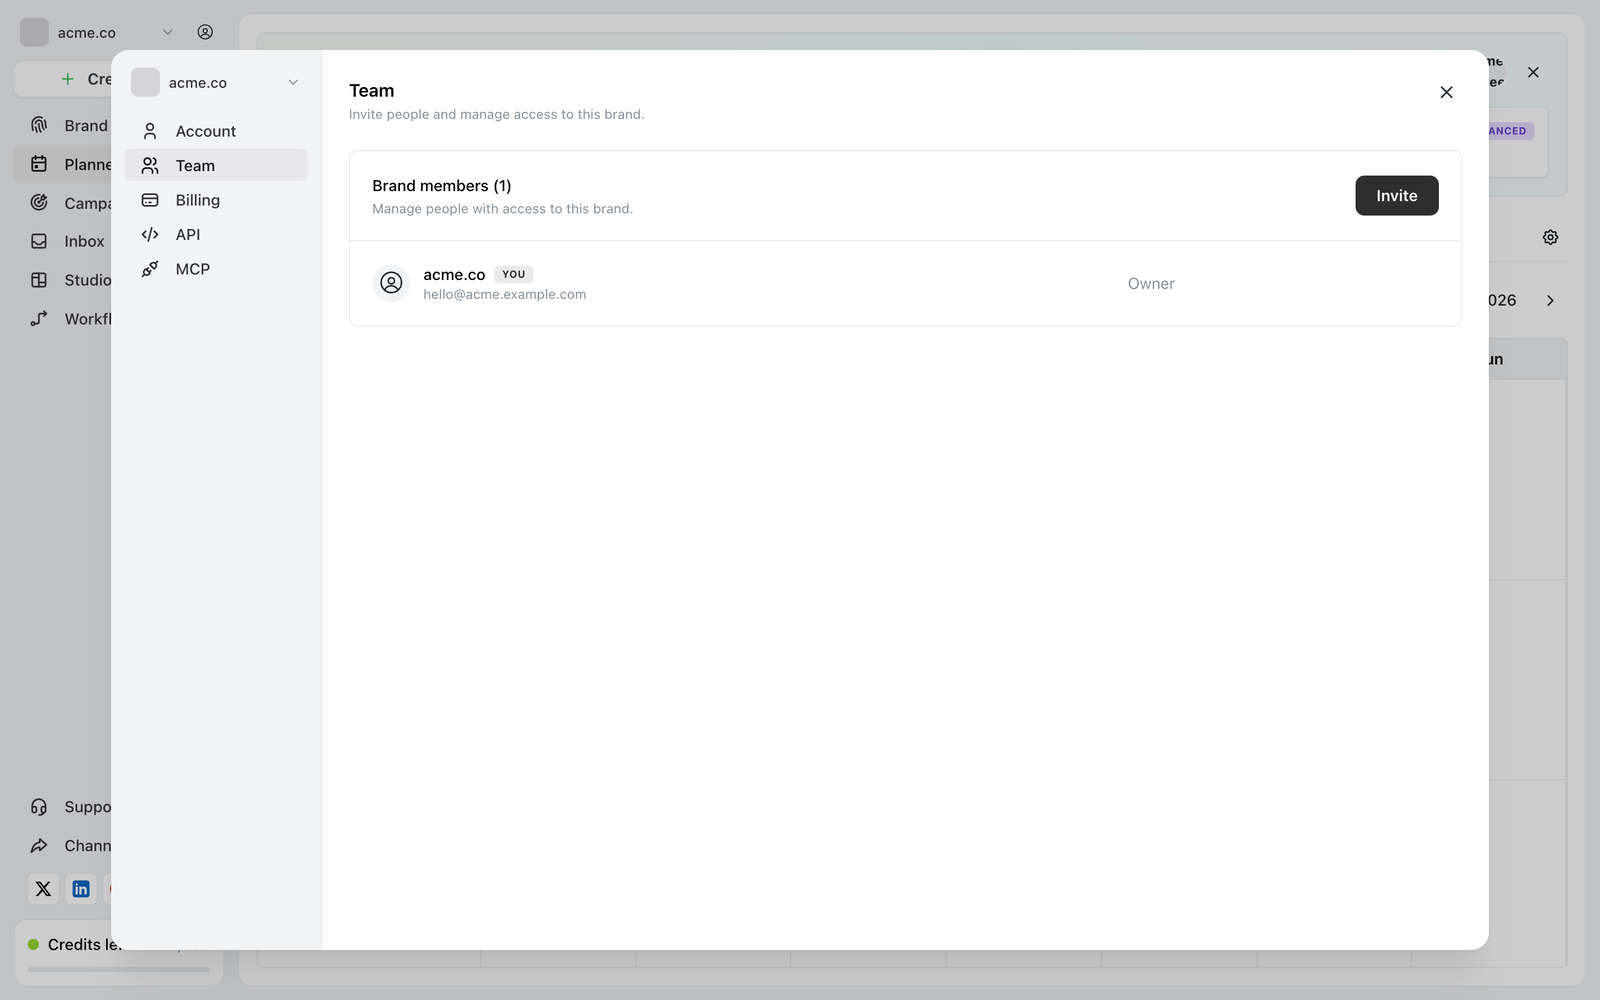Click the API code brackets icon

(150, 234)
